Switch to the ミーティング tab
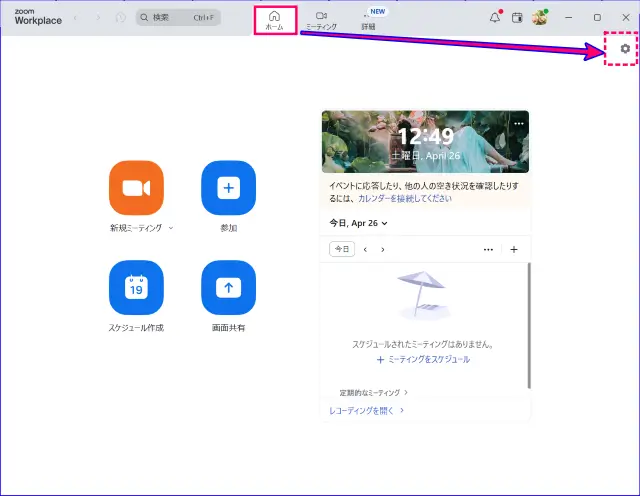The height and width of the screenshot is (496, 640). (x=321, y=20)
